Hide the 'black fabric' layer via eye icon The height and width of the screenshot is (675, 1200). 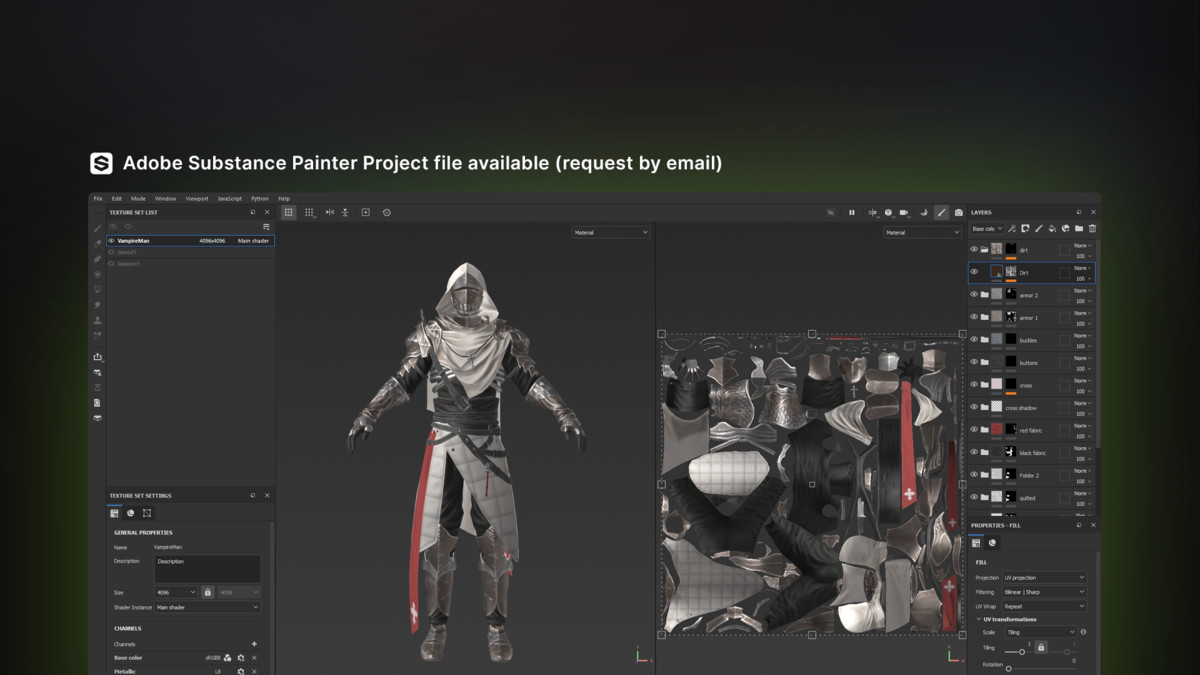click(x=974, y=452)
